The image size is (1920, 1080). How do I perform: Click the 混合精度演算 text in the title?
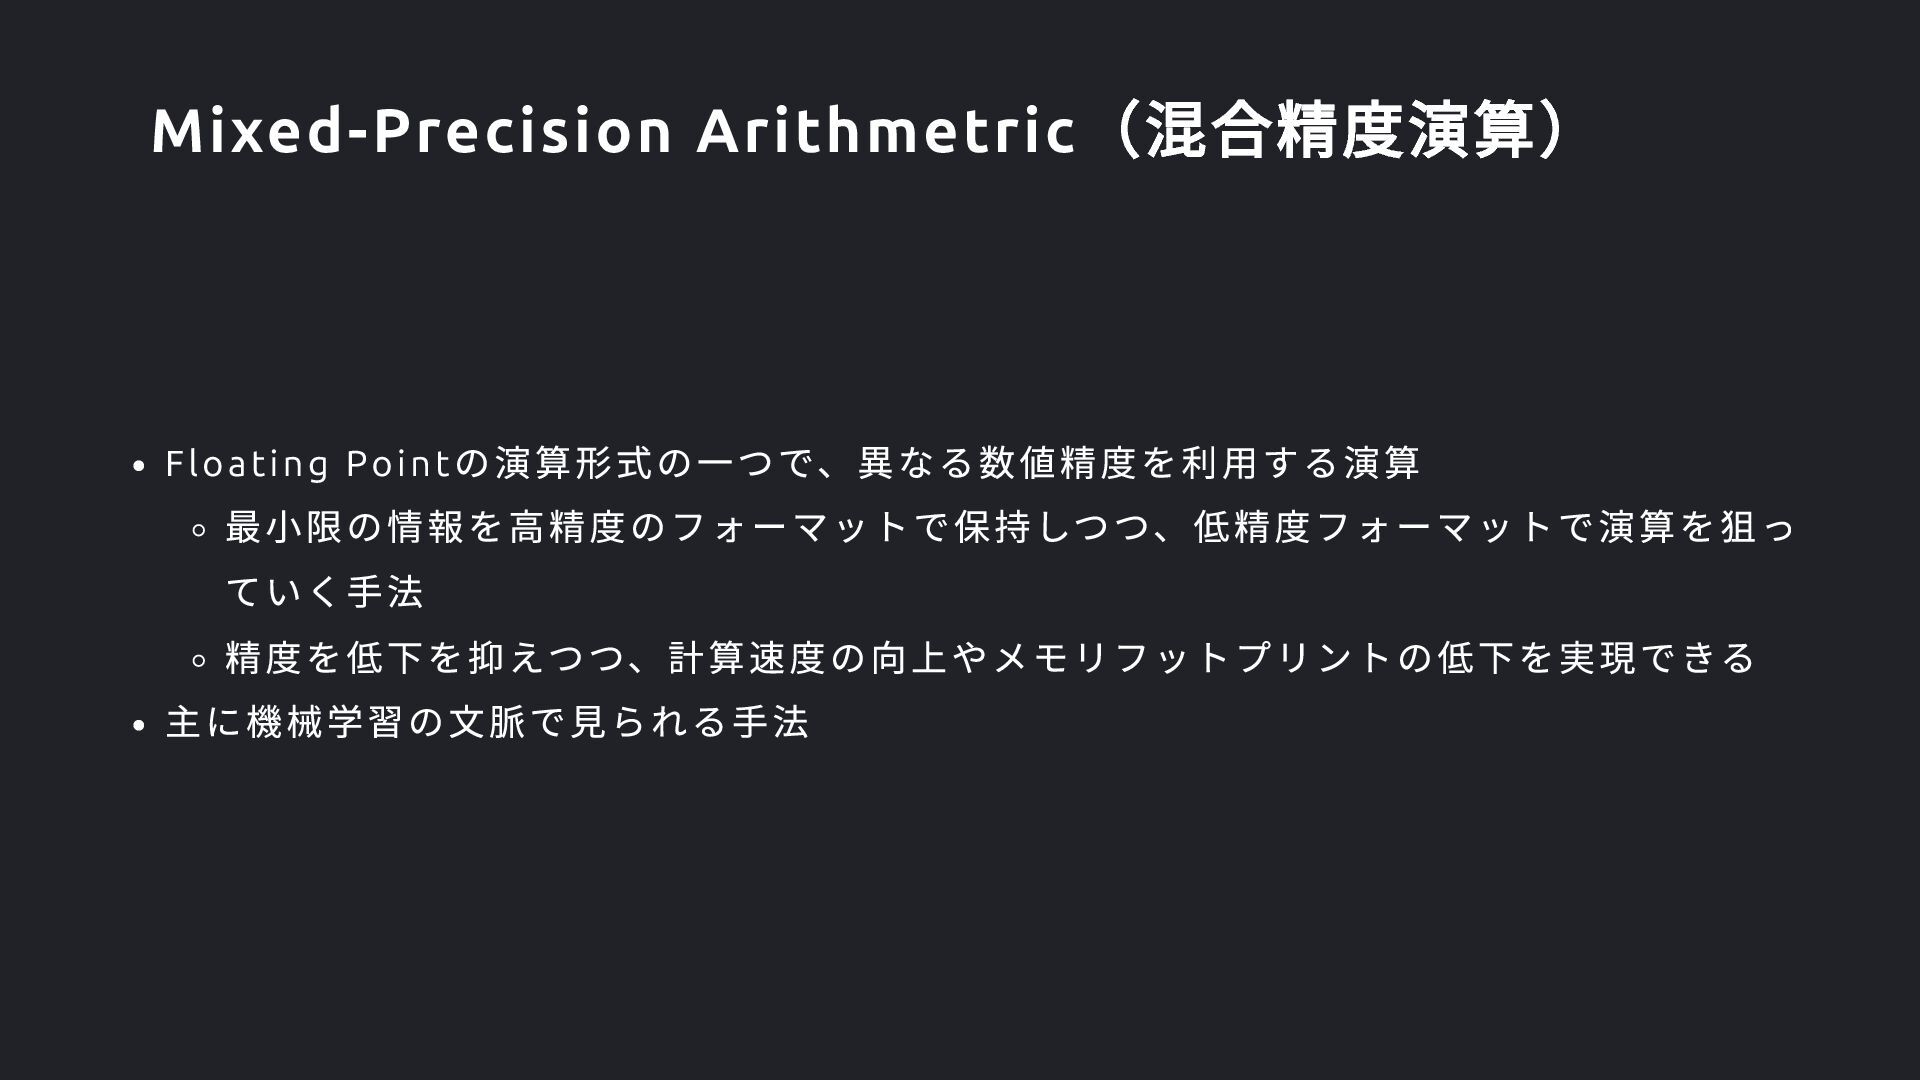pyautogui.click(x=1340, y=131)
